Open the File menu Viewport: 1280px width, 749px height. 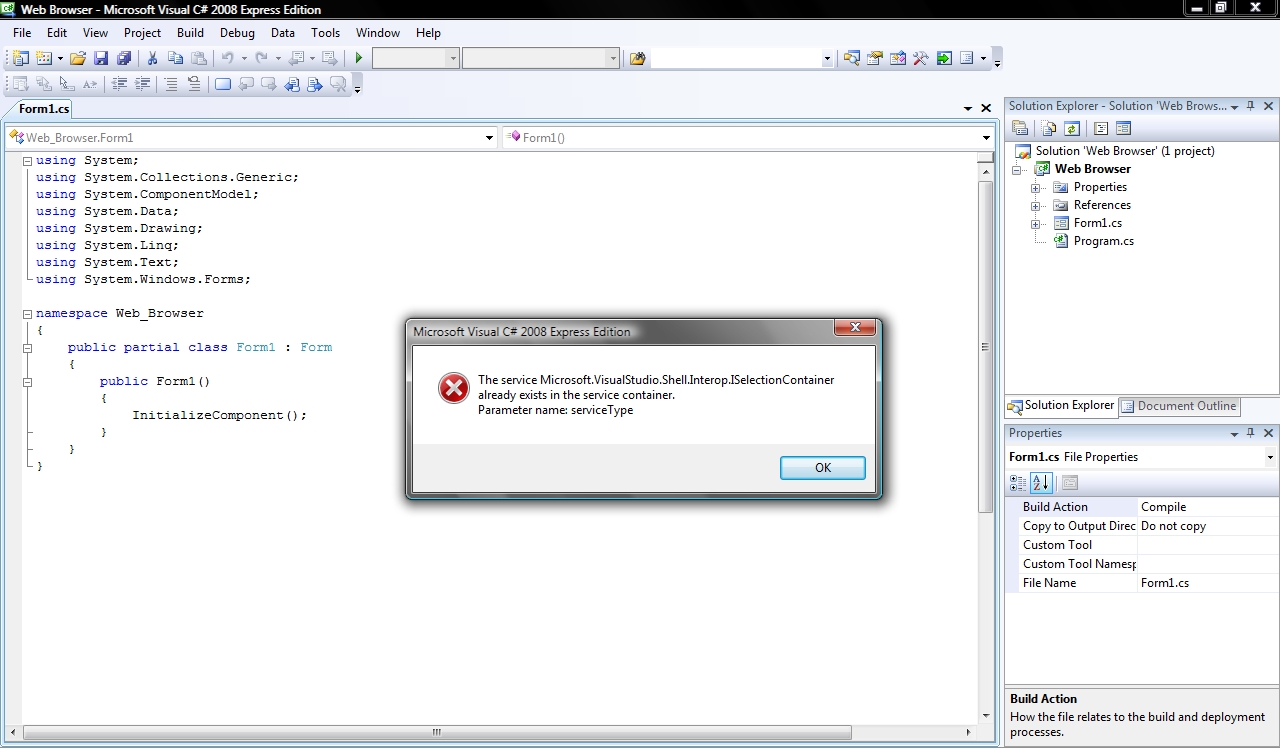pyautogui.click(x=22, y=33)
